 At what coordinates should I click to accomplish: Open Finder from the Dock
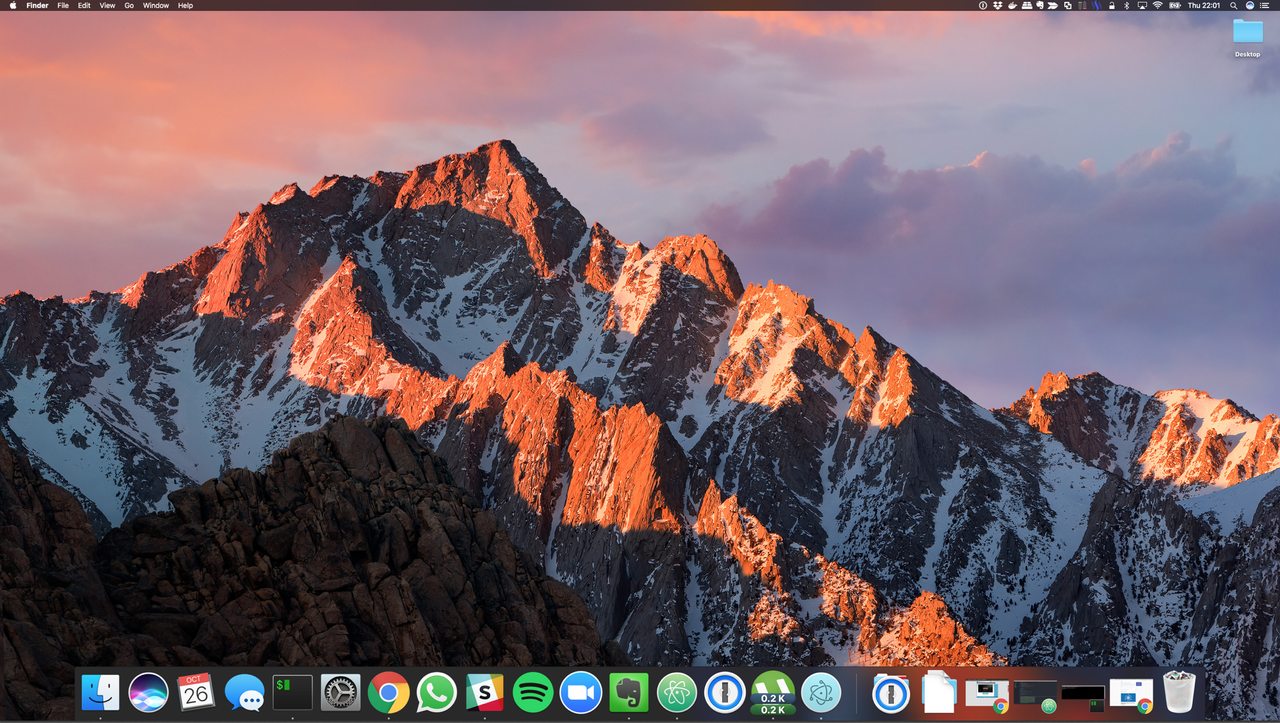tap(100, 692)
